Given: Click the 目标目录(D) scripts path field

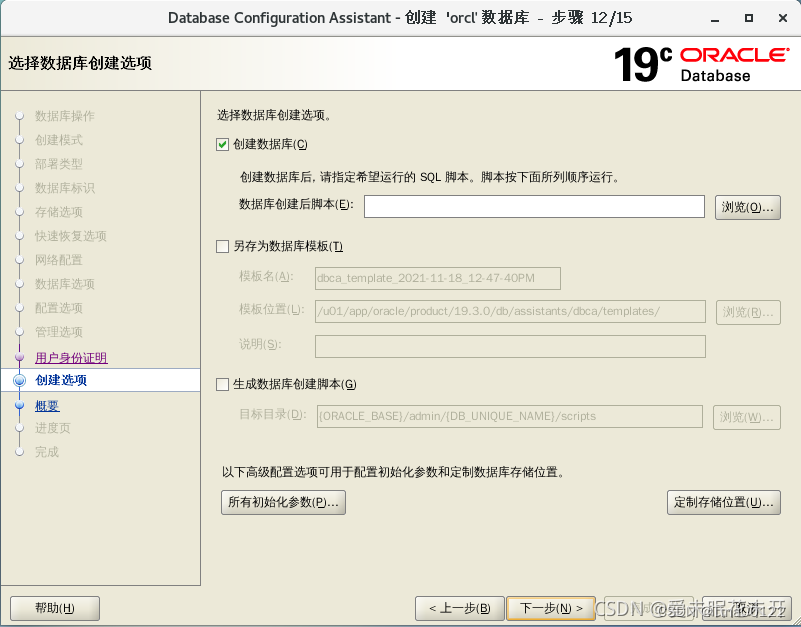Looking at the screenshot, I should (x=509, y=416).
